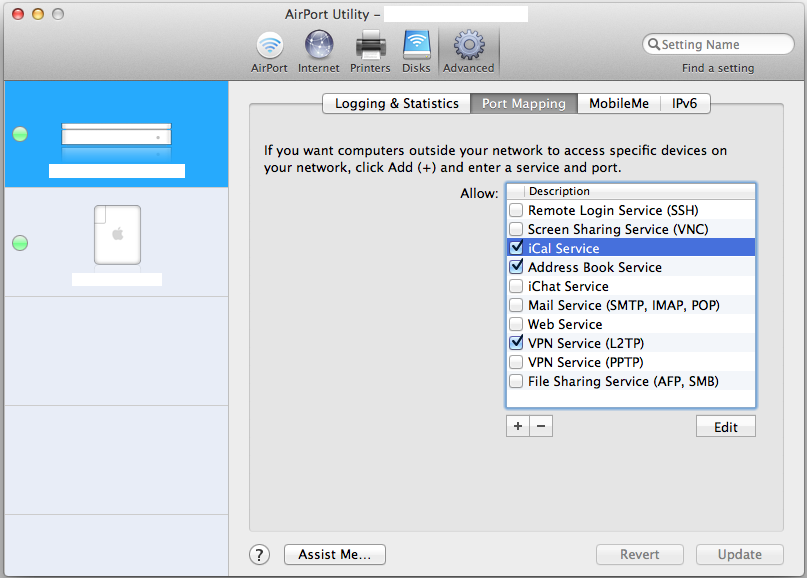Select the AirPort Extreme base station in sidebar

(117, 134)
